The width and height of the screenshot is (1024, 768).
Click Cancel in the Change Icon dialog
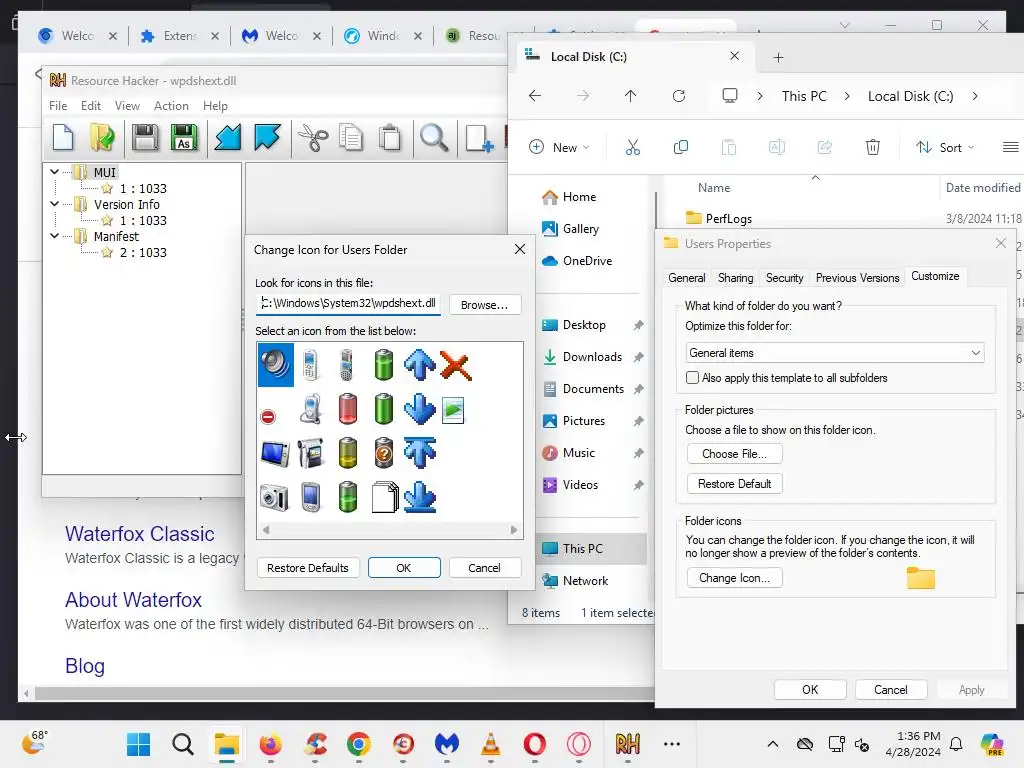485,568
